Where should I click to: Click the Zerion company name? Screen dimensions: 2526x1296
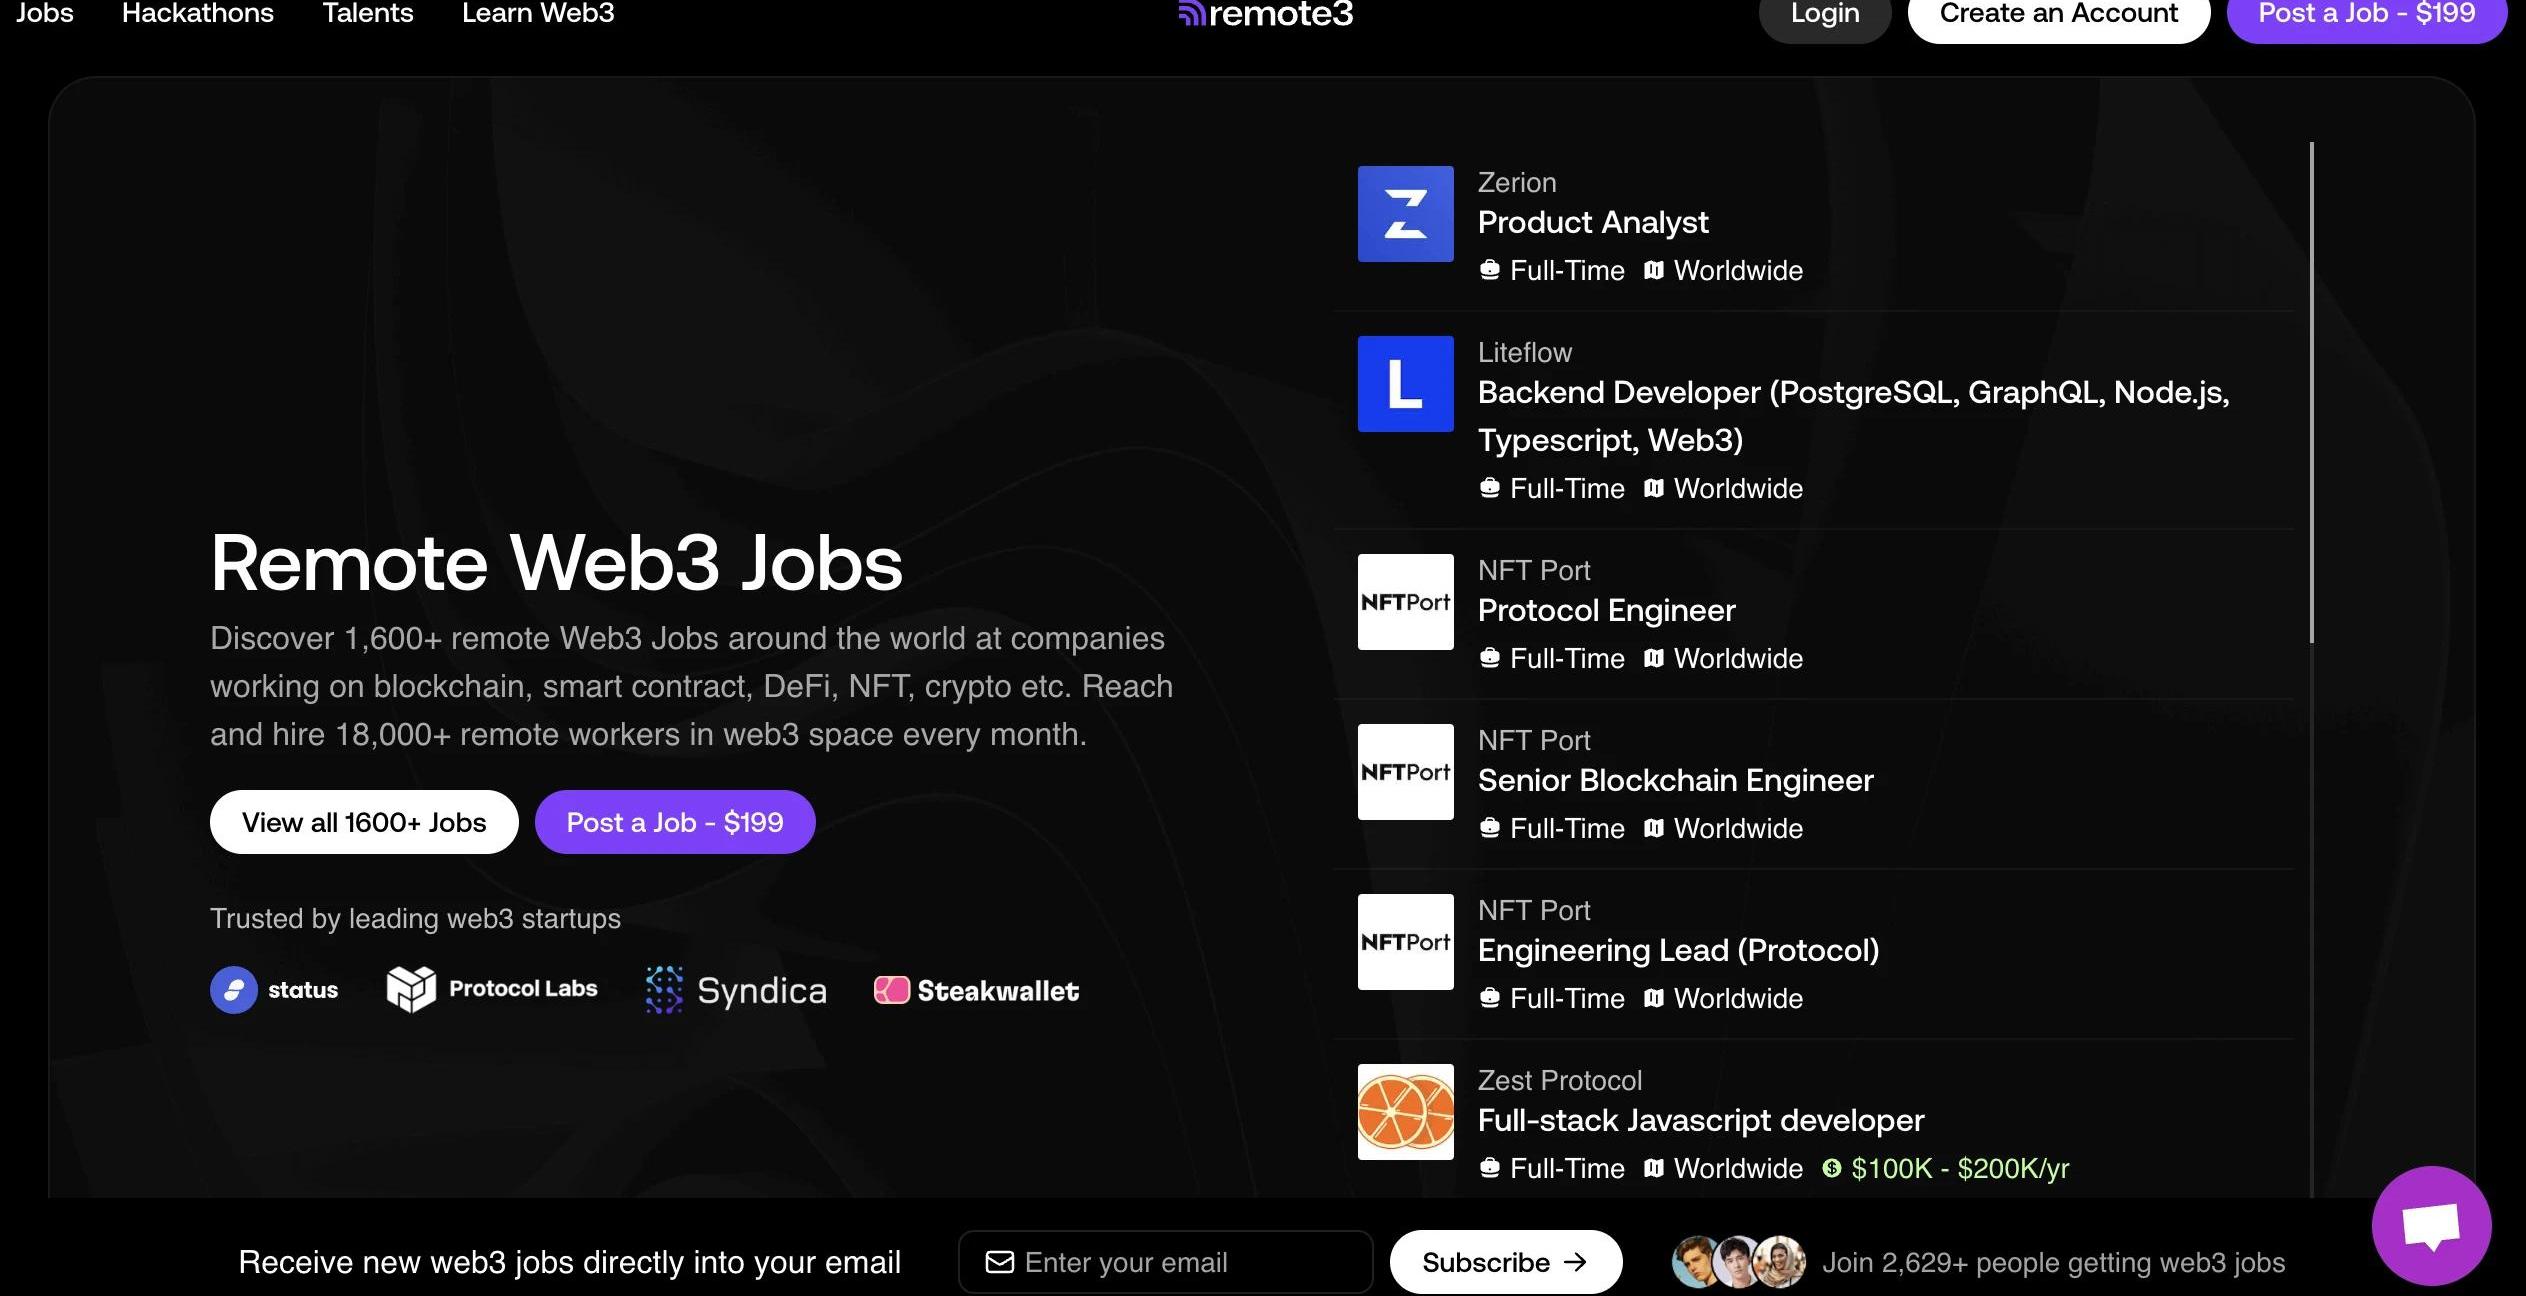coord(1517,183)
